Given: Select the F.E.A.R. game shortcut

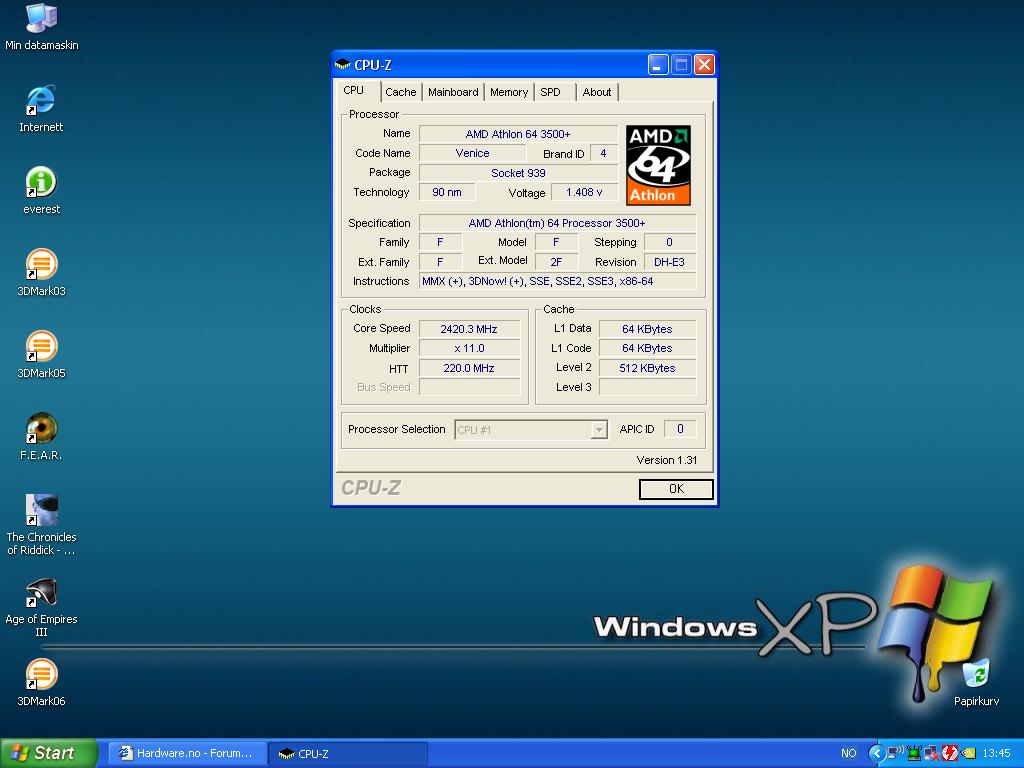Looking at the screenshot, I should 41,437.
